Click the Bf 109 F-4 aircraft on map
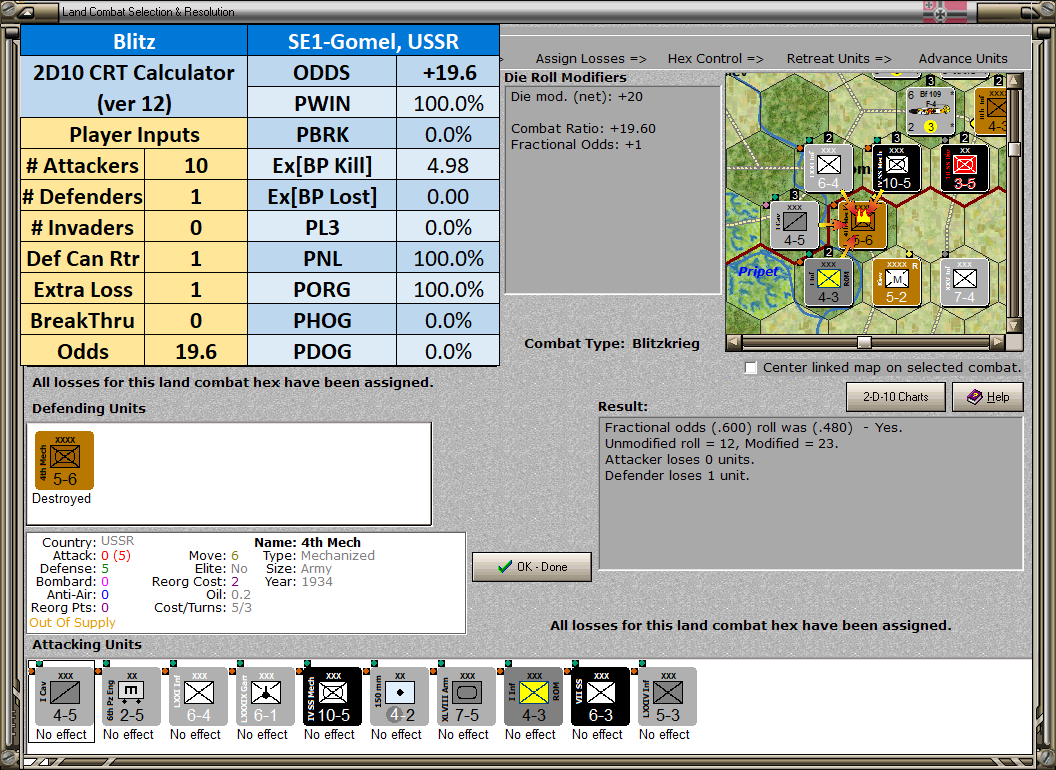The height and width of the screenshot is (770, 1056). coord(931,111)
